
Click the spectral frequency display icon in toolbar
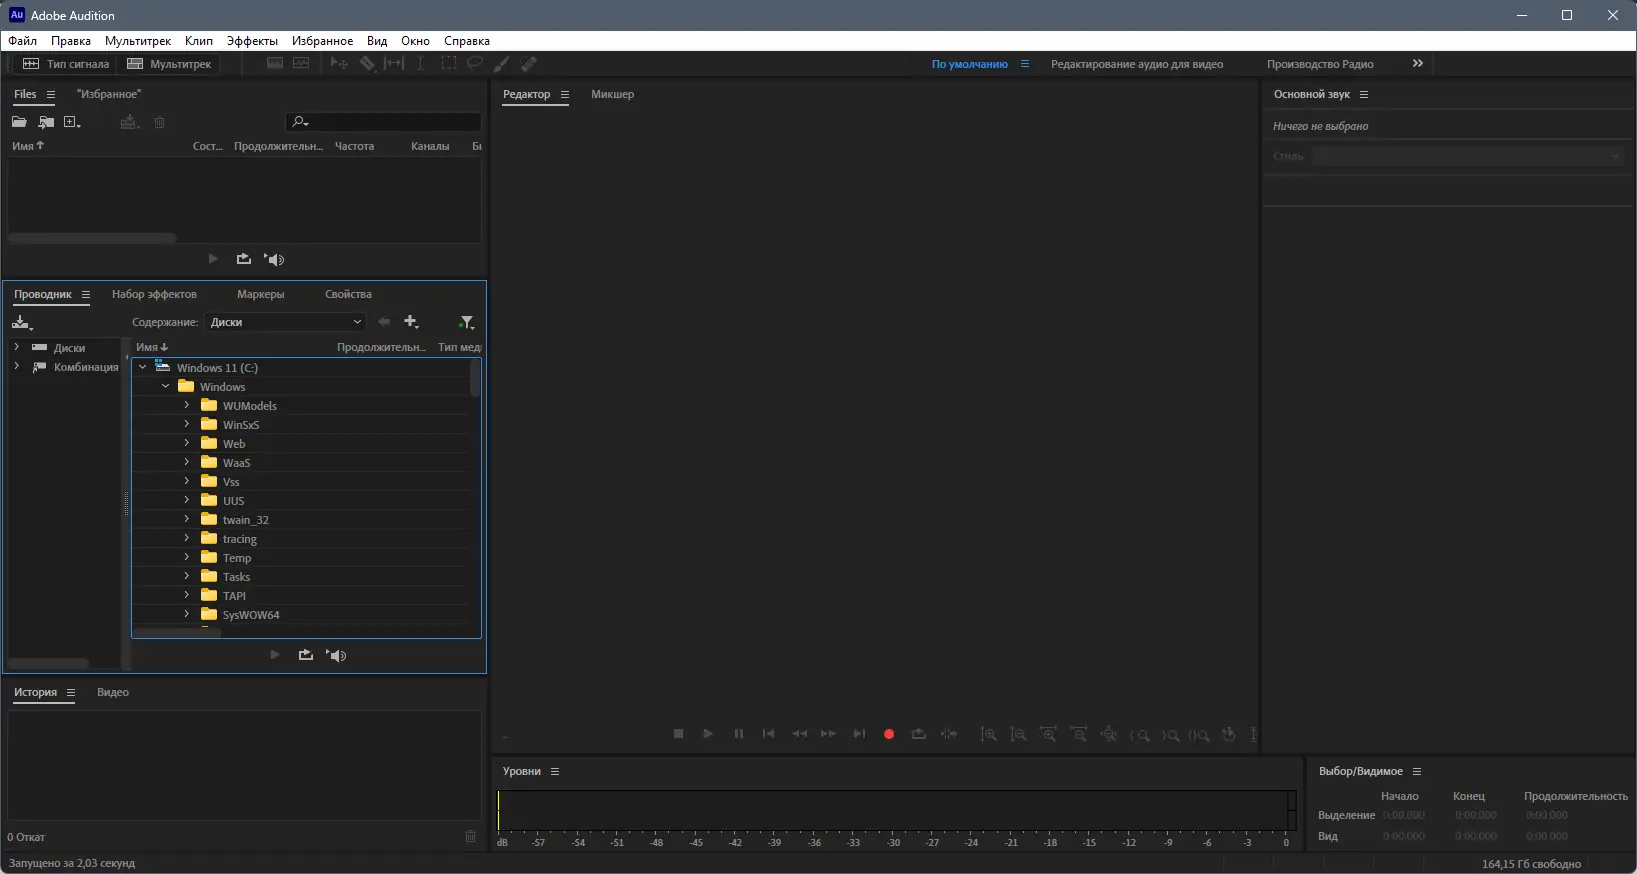pos(275,63)
